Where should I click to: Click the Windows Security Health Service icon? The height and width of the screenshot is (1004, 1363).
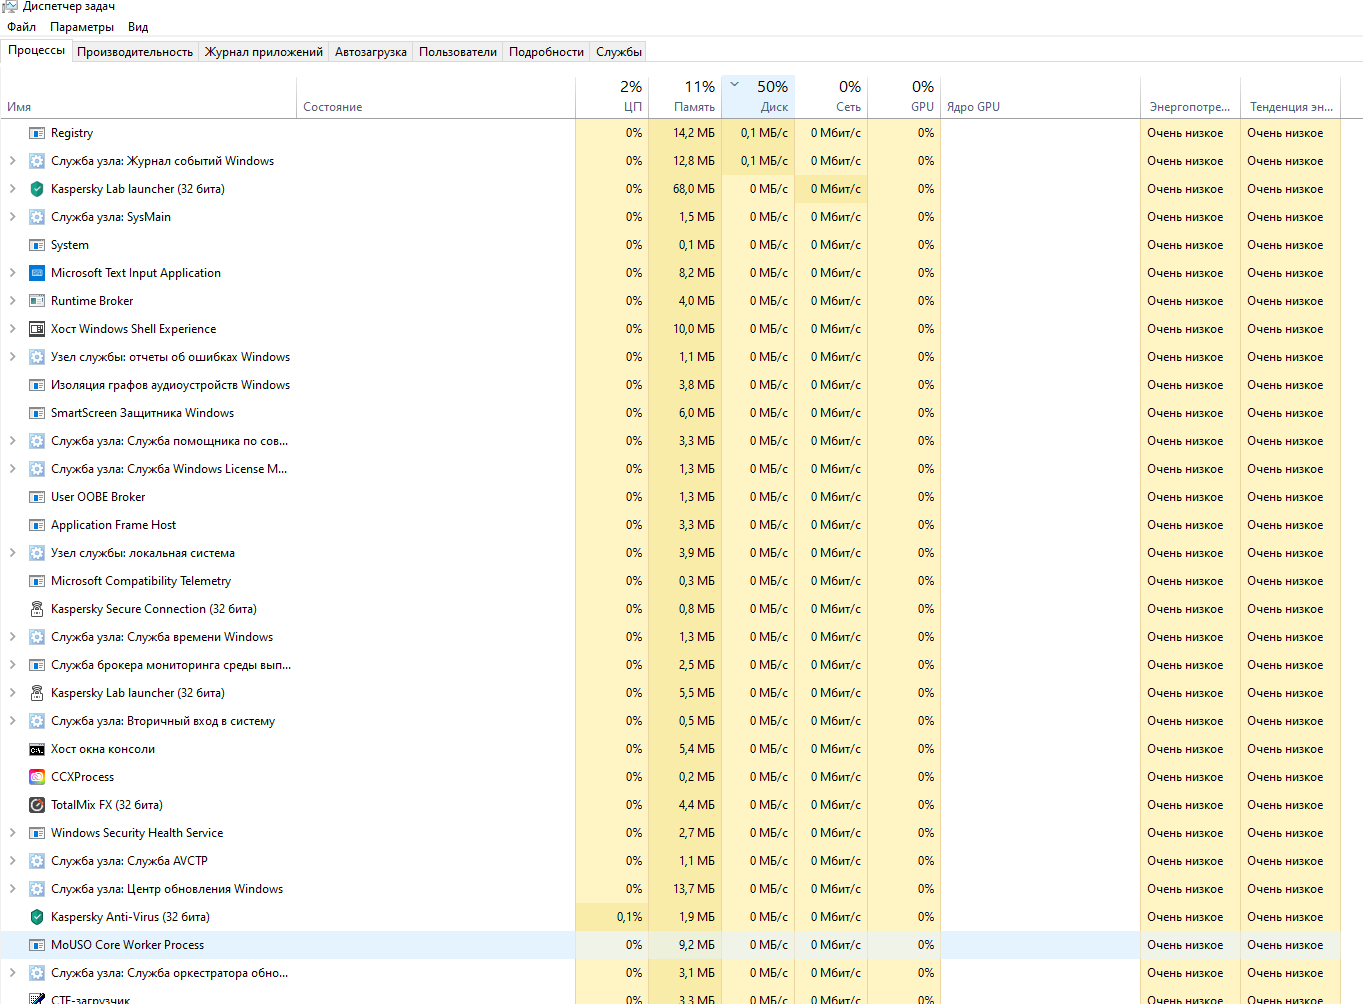37,833
